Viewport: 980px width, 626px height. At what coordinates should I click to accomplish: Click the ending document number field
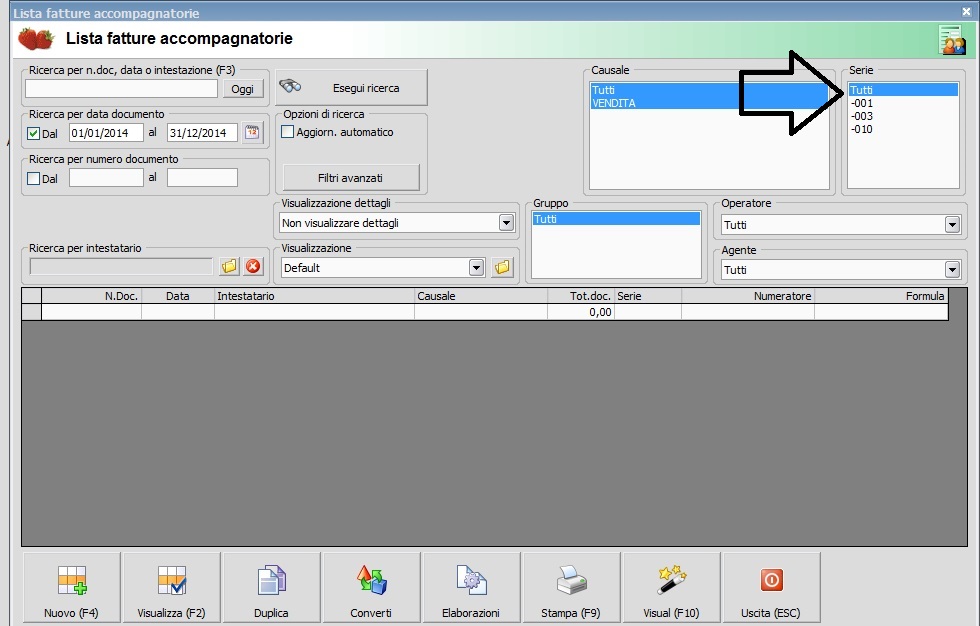pos(202,177)
